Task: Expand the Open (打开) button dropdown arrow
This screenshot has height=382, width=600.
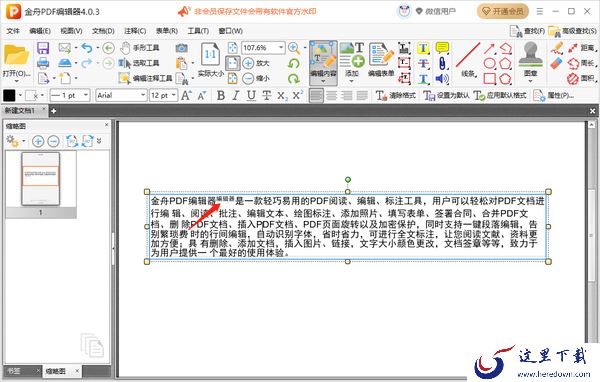Action: pos(16,81)
